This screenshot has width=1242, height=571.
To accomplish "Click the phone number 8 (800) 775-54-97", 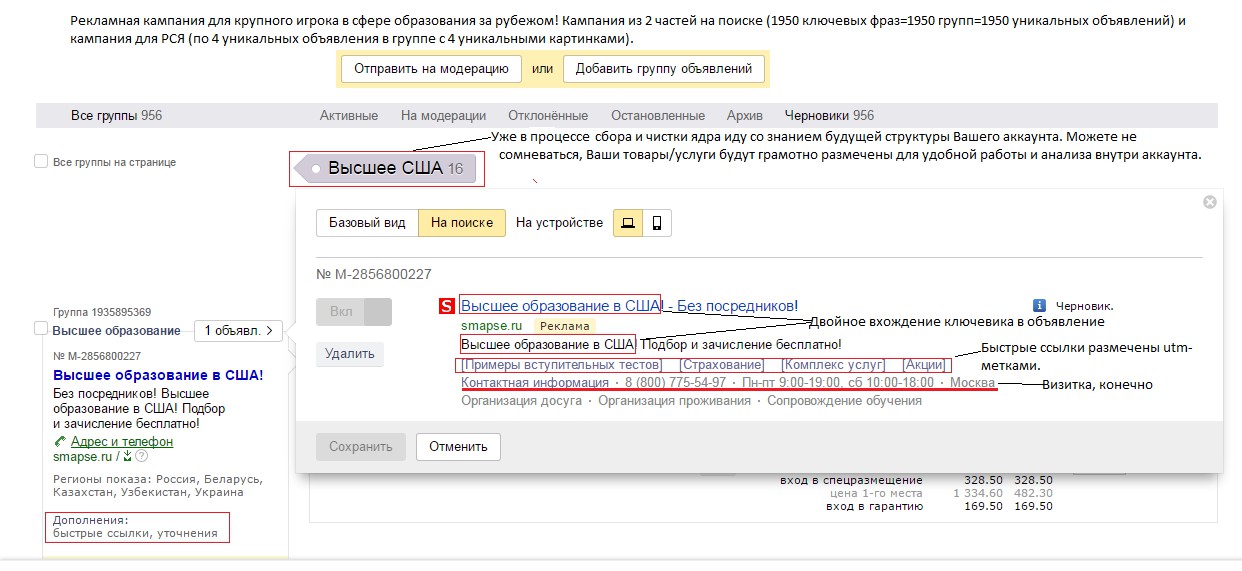I will click(x=675, y=383).
